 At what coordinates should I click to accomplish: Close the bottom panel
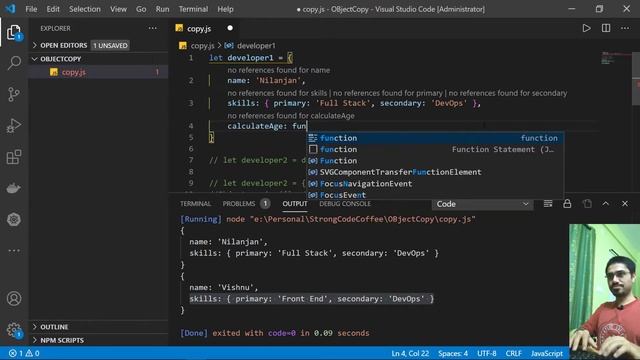pos(625,204)
